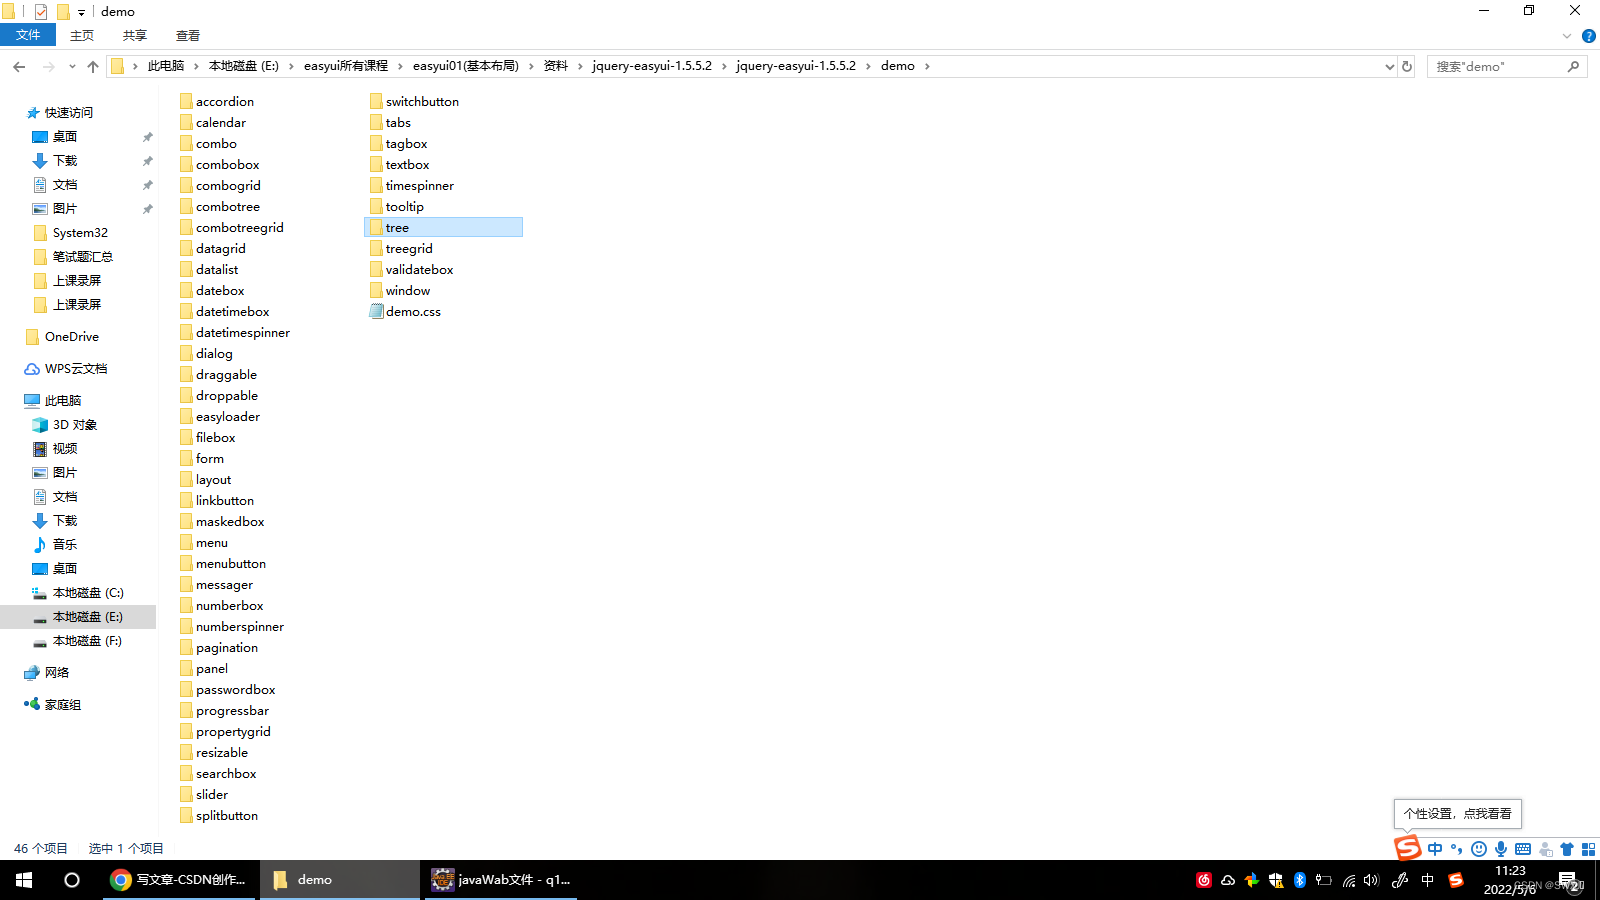This screenshot has height=900, width=1600.
Task: Click the Explorer help question mark icon
Action: [1589, 35]
